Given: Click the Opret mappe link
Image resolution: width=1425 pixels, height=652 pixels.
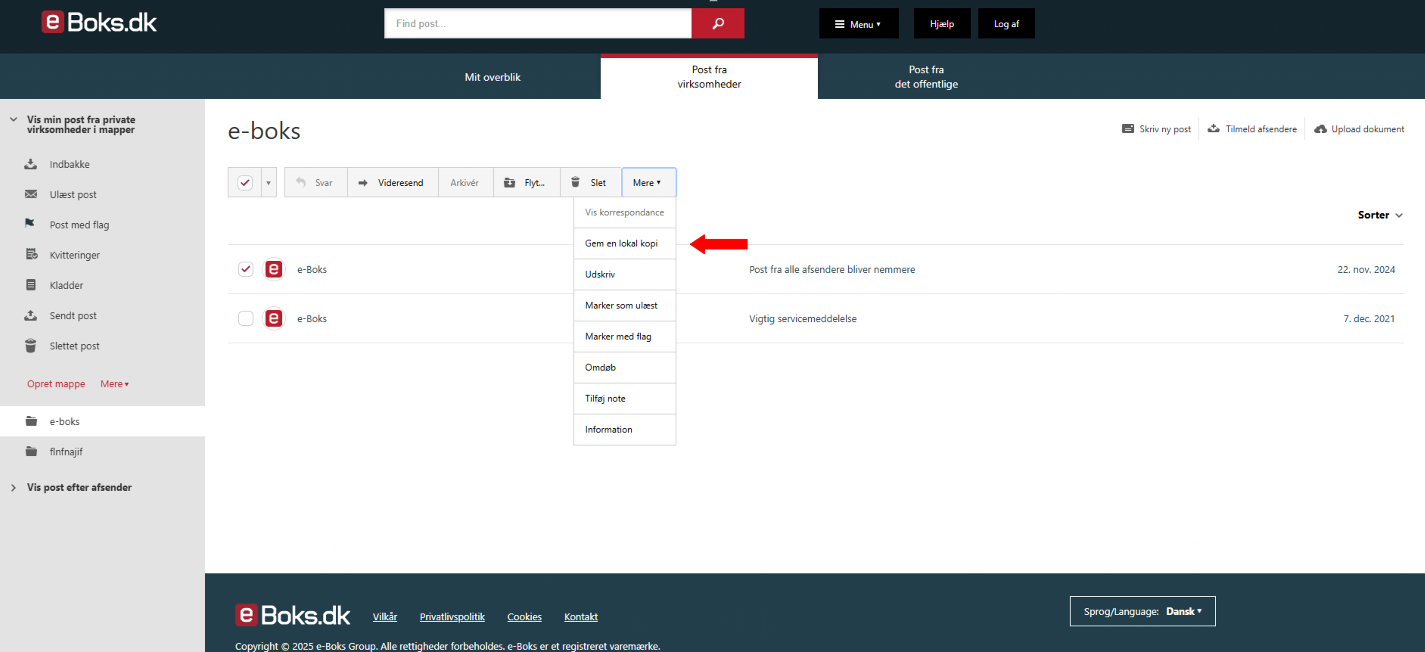Looking at the screenshot, I should point(56,384).
